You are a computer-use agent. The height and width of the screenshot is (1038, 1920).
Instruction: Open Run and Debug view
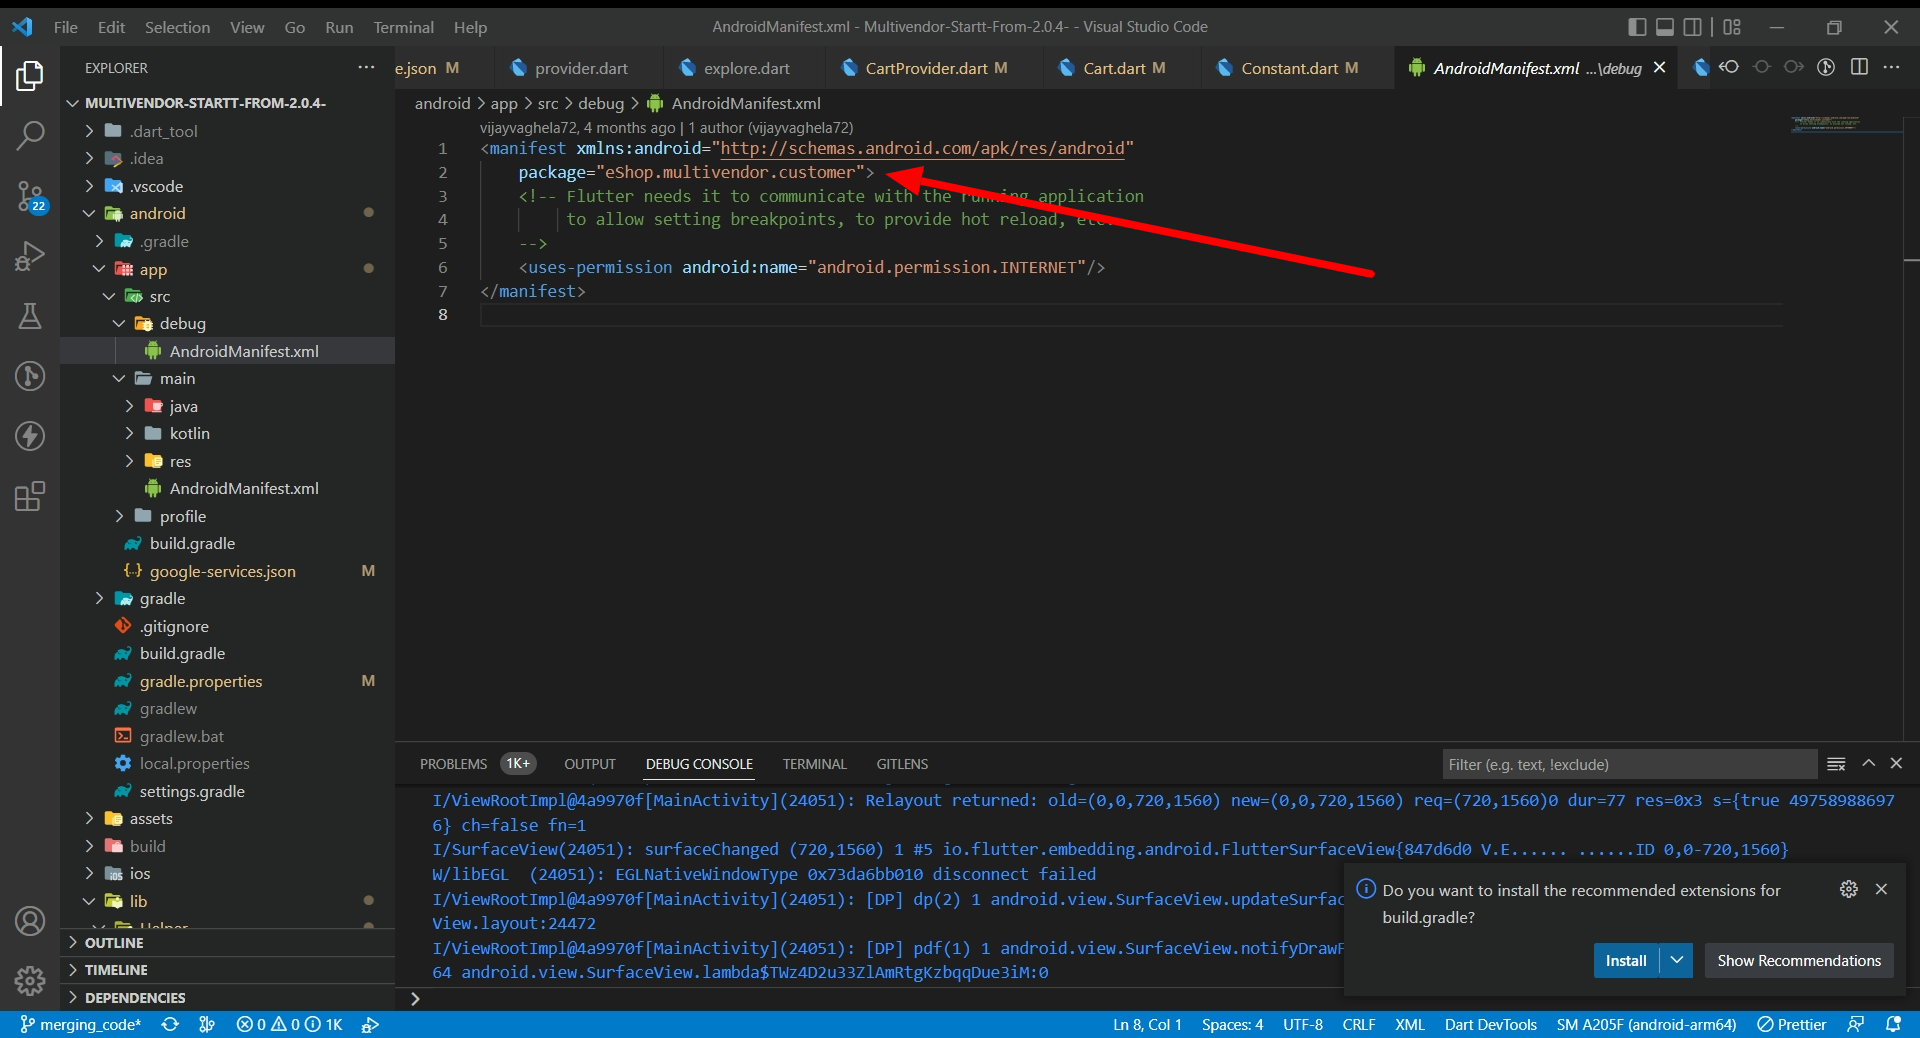[x=30, y=257]
